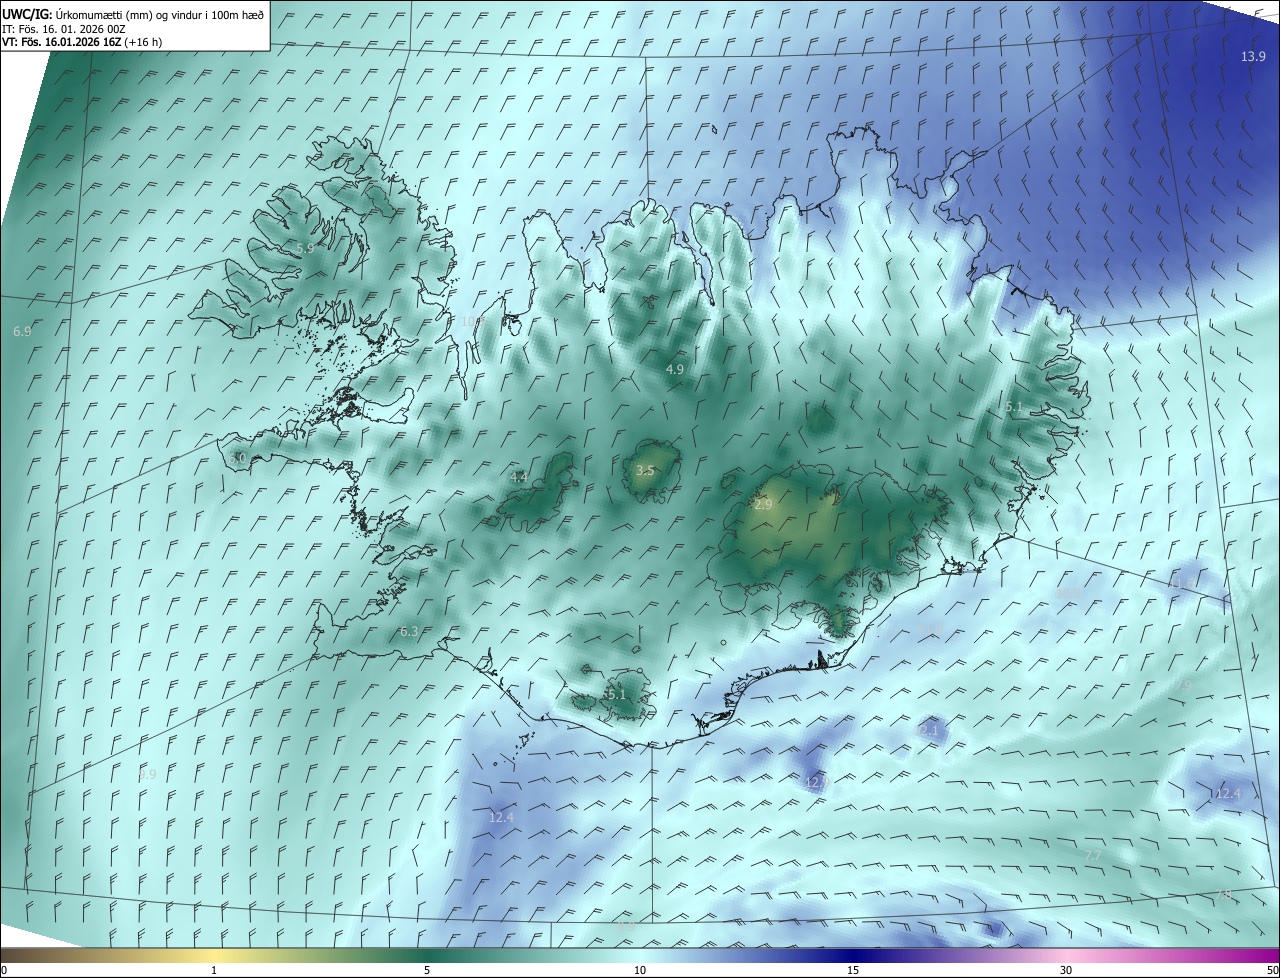Select the 5.9 value in the Westfjords
The width and height of the screenshot is (1280, 978).
point(305,248)
